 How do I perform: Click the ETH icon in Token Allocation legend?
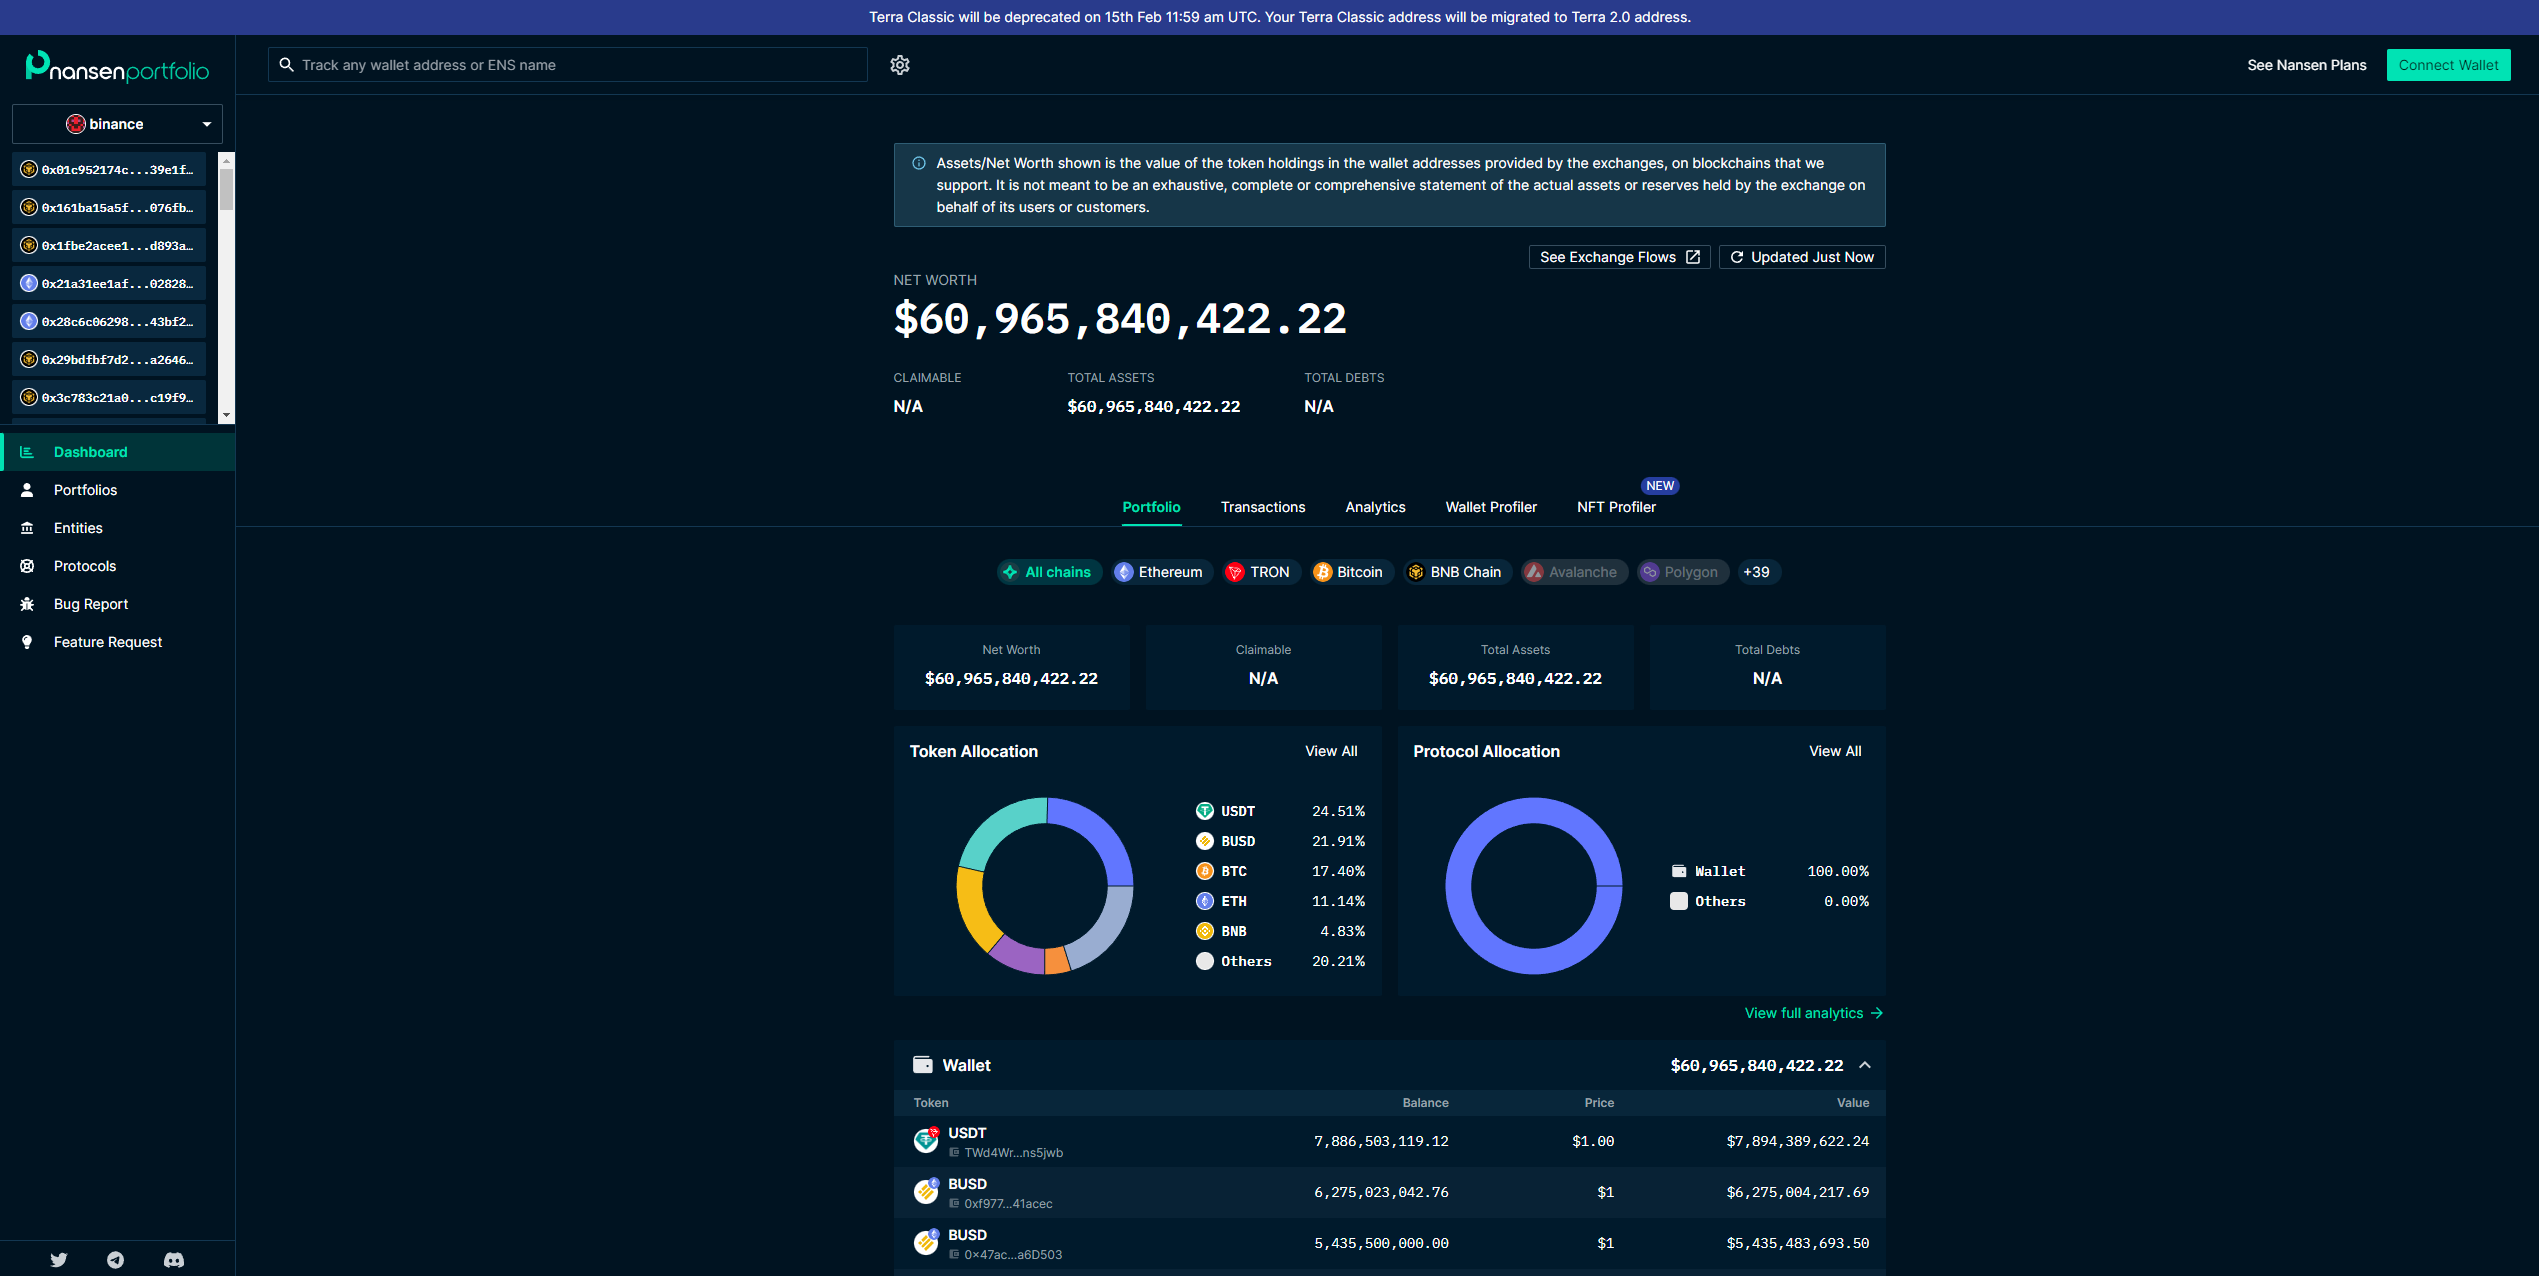(1205, 901)
